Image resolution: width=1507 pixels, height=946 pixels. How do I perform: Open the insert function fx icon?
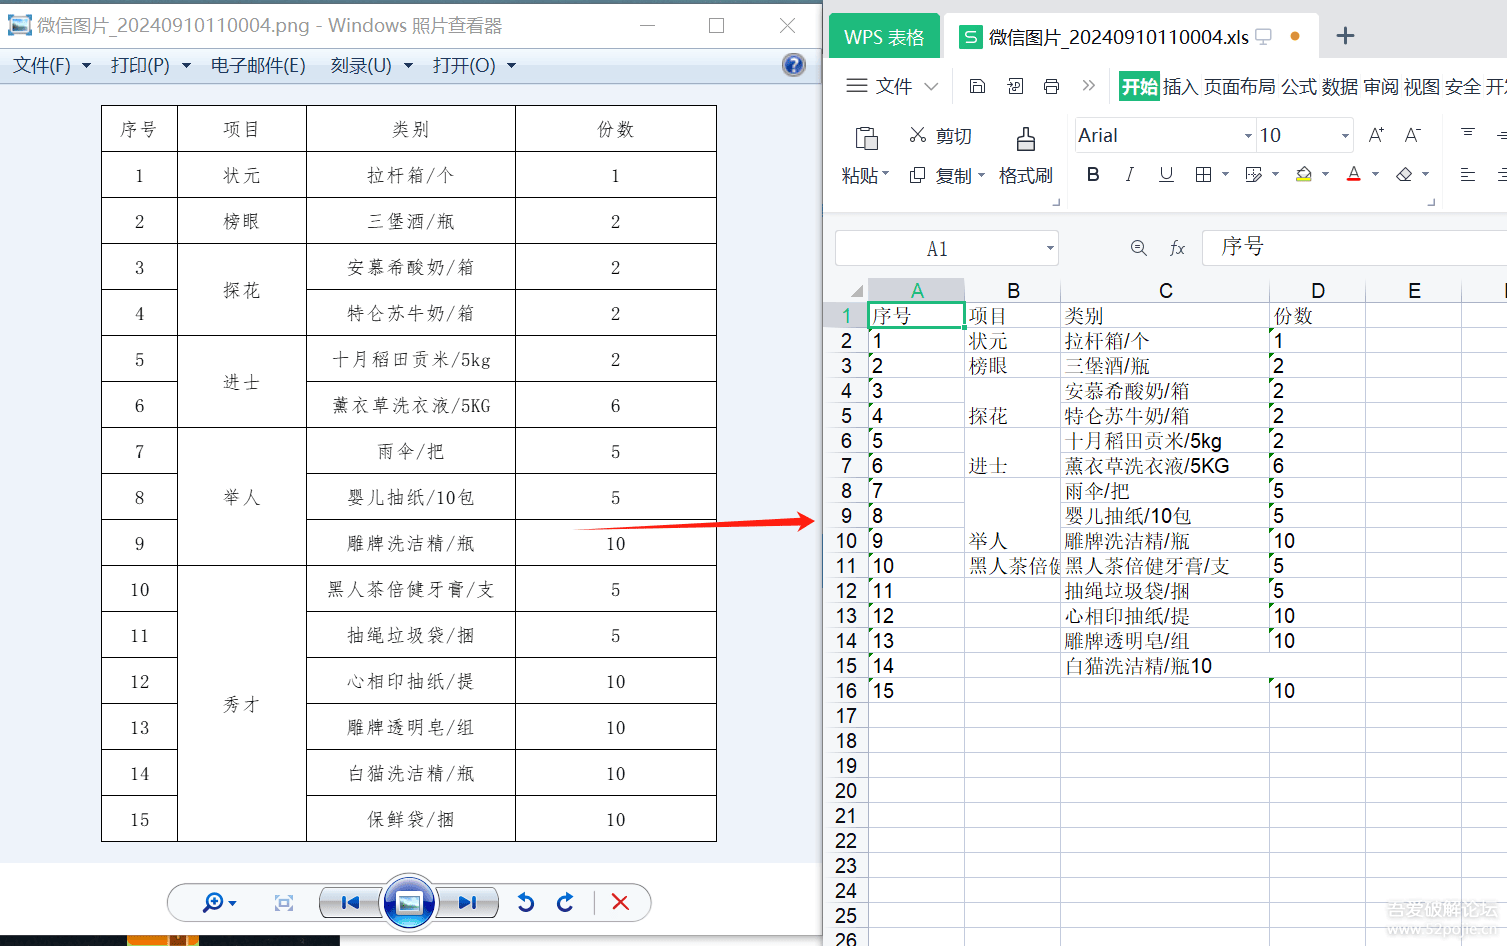tap(1177, 247)
